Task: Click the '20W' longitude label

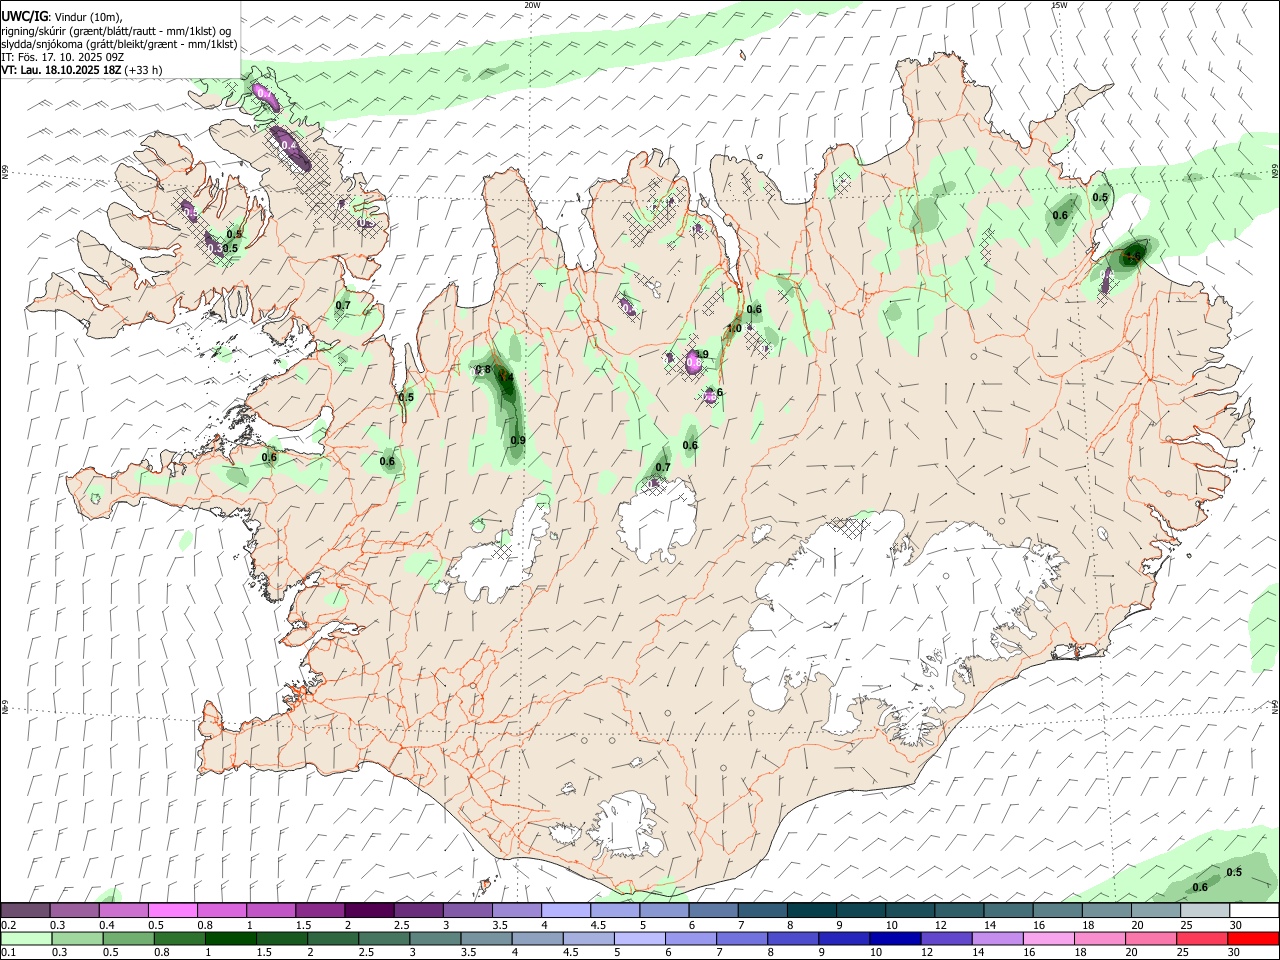Action: (532, 5)
